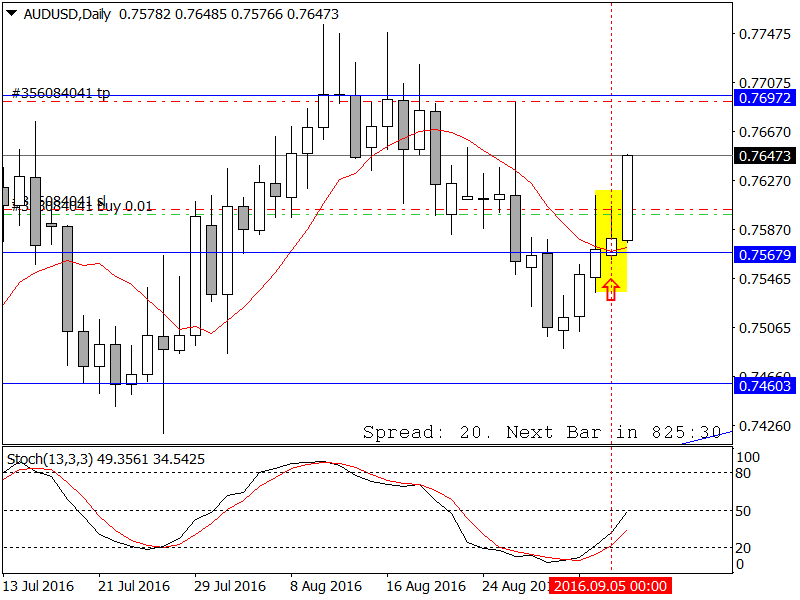Click the stochastic scale value 80
This screenshot has height=600, width=800.
click(x=743, y=473)
